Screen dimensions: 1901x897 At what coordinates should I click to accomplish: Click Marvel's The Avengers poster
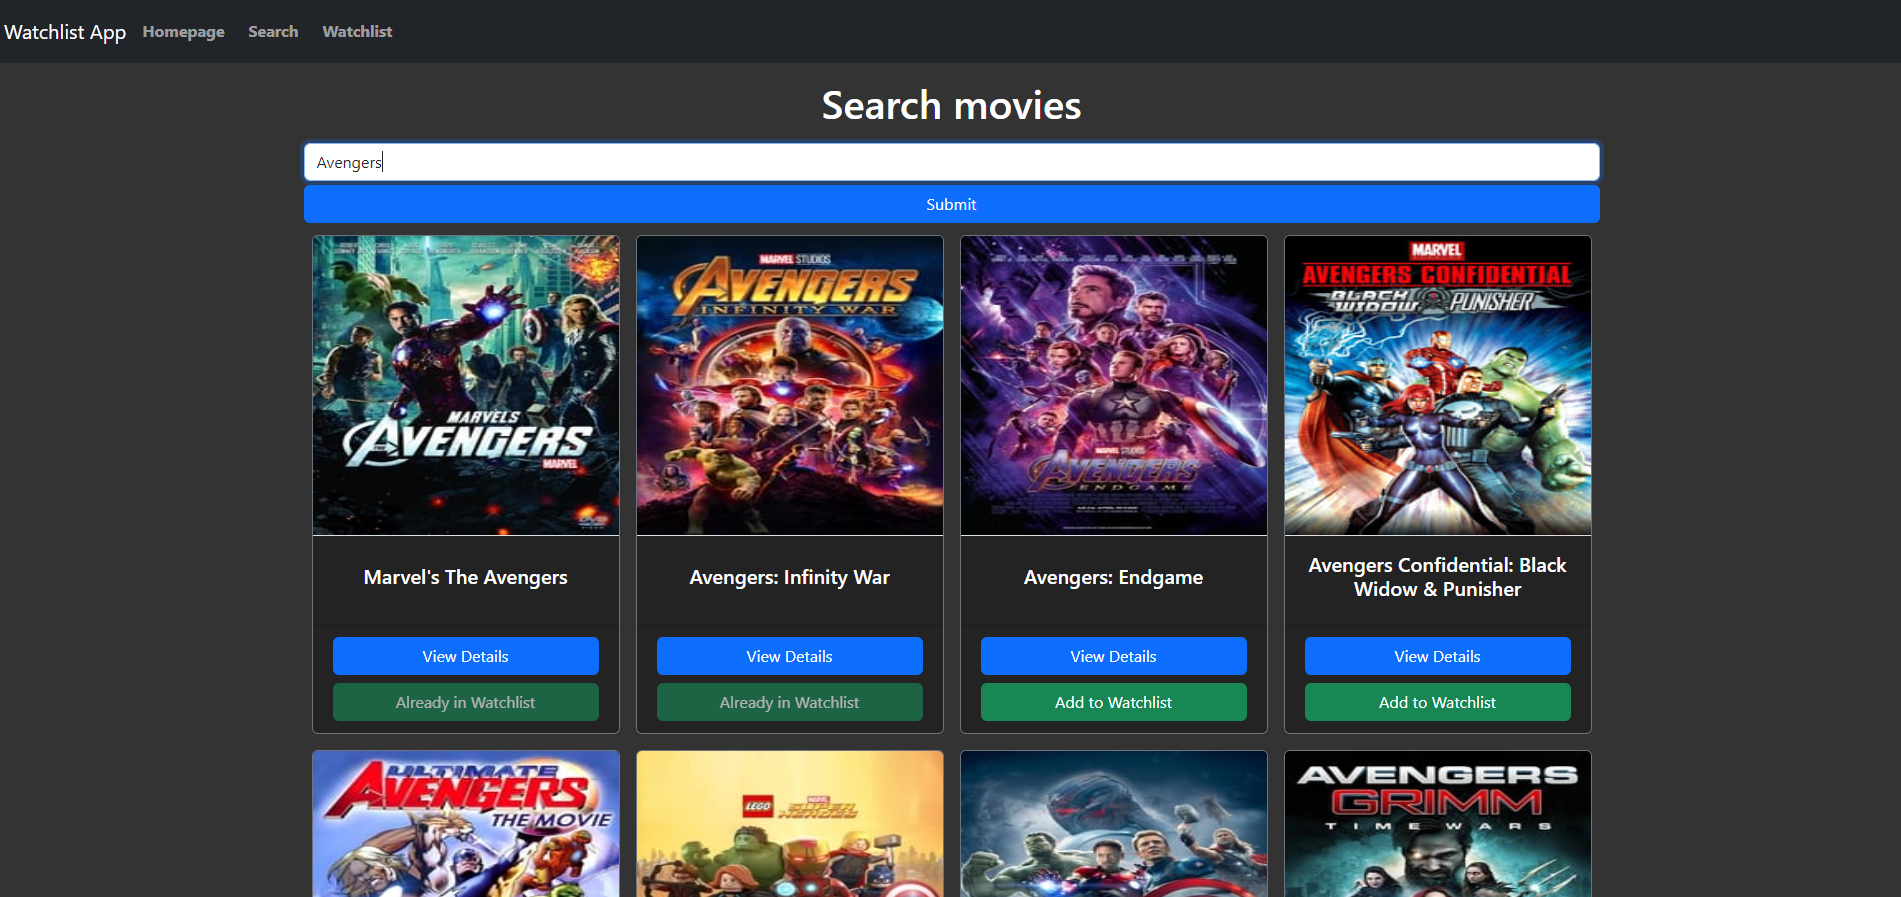(x=466, y=385)
